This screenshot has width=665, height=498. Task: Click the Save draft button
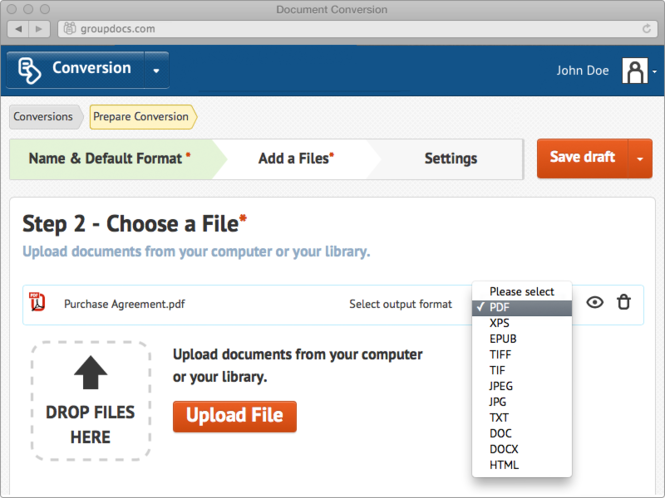pyautogui.click(x=582, y=158)
